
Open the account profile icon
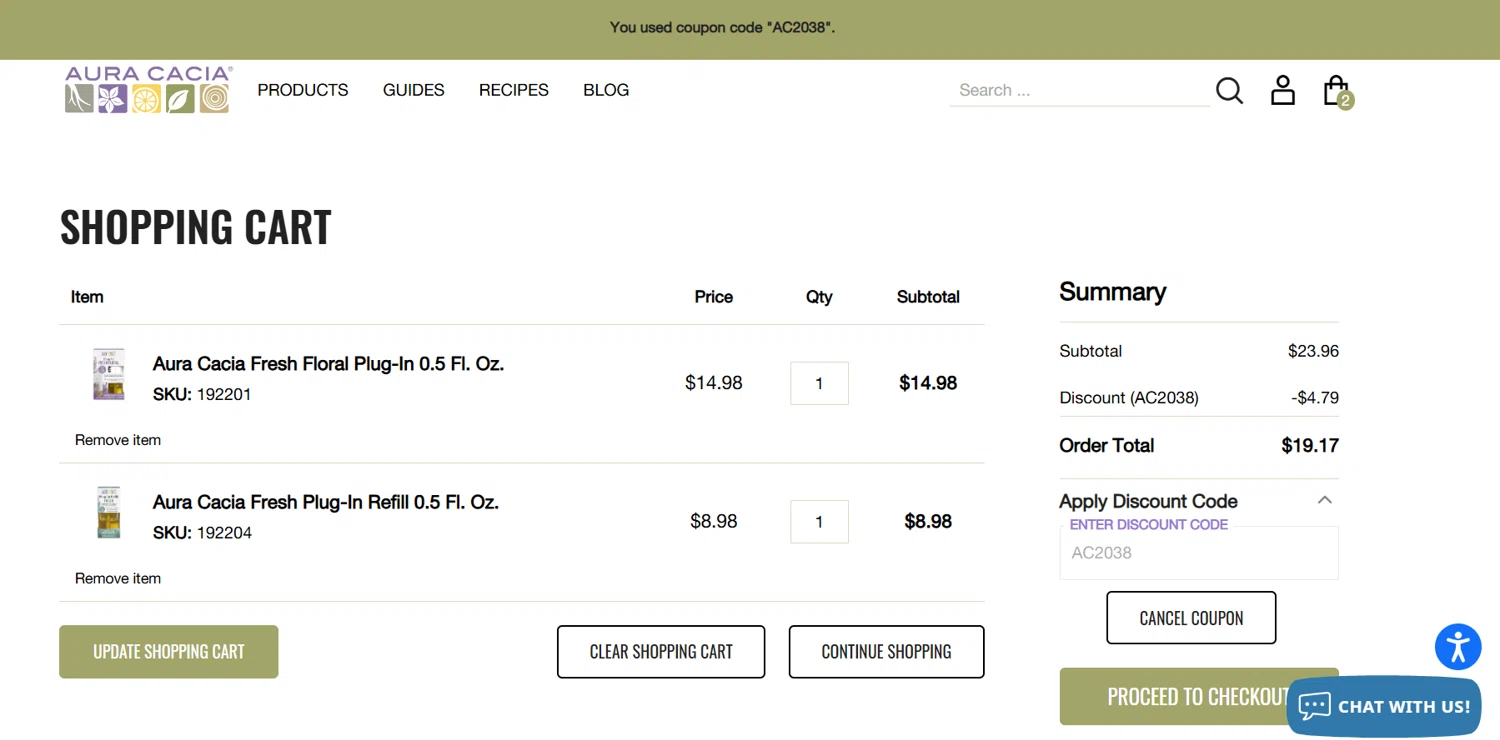pyautogui.click(x=1283, y=90)
